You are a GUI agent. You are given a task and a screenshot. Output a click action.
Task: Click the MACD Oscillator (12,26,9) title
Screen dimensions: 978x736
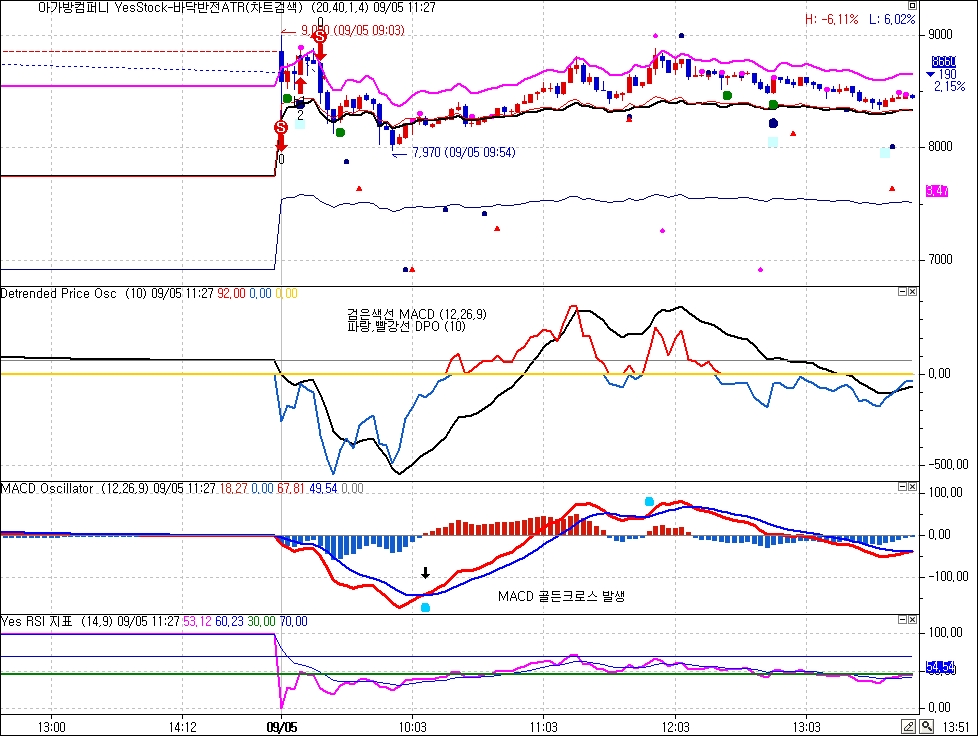(x=75, y=488)
